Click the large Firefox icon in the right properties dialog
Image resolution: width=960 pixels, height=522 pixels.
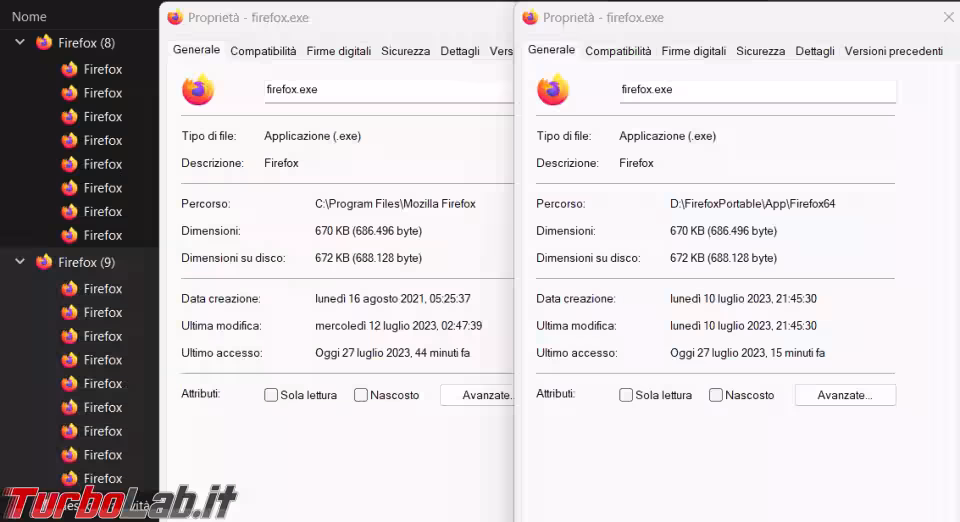(x=553, y=90)
